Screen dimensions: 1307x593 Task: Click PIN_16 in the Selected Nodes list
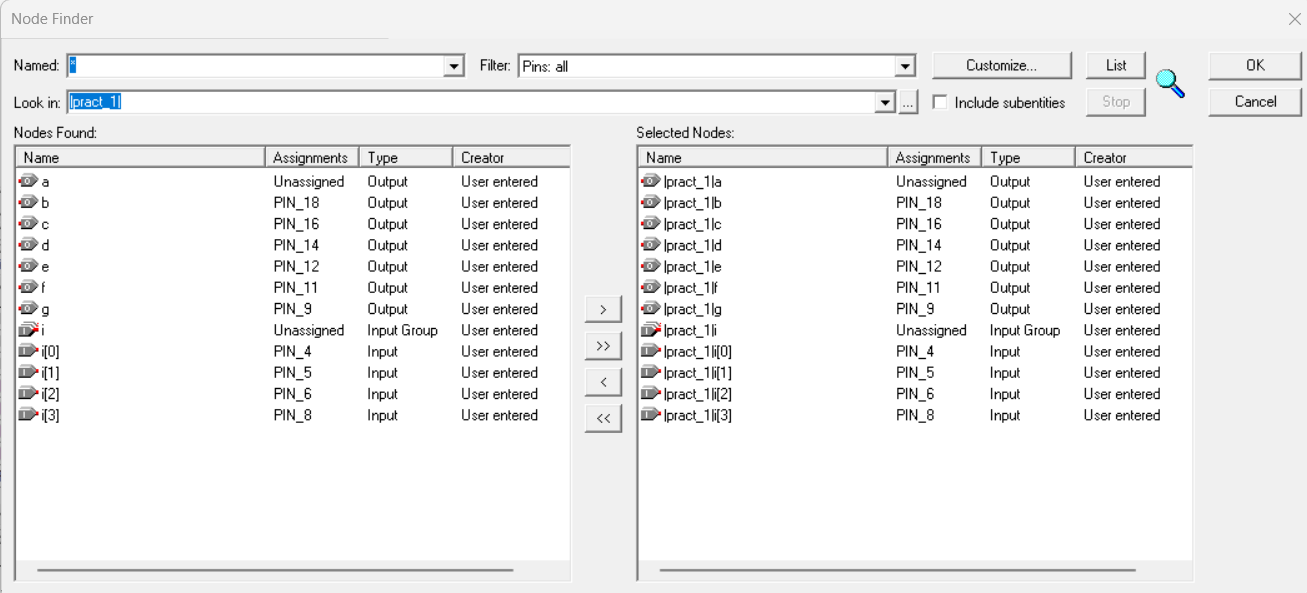click(x=919, y=224)
